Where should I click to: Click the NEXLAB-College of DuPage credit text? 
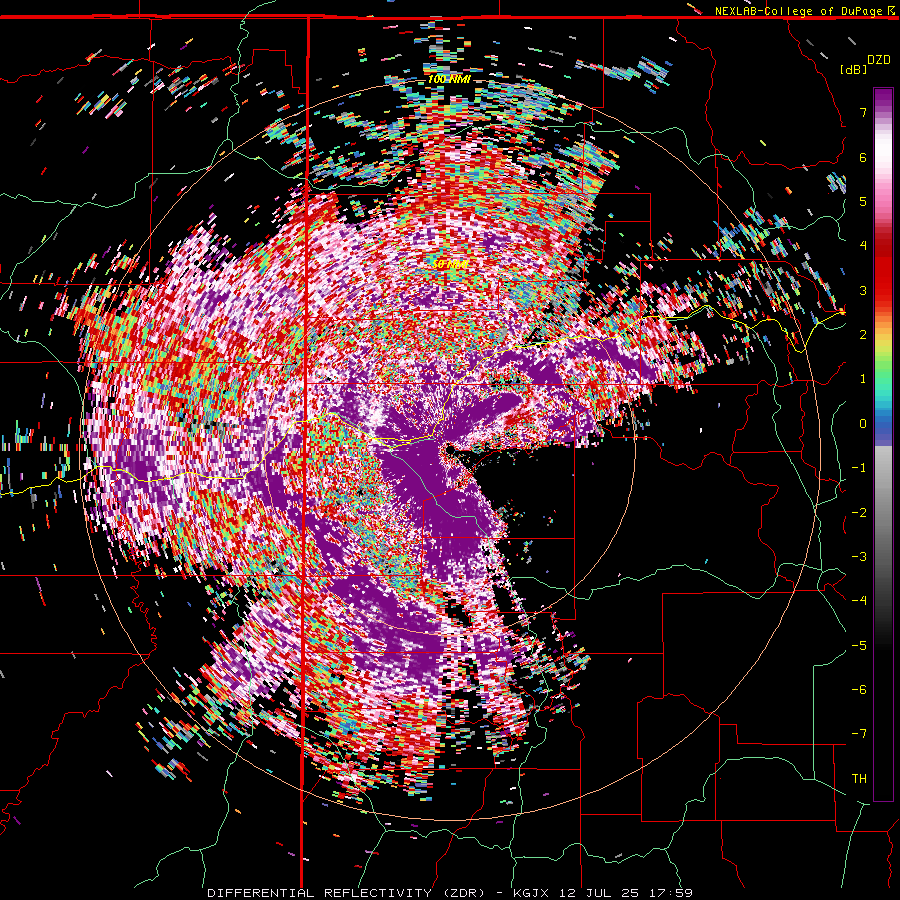click(x=798, y=11)
